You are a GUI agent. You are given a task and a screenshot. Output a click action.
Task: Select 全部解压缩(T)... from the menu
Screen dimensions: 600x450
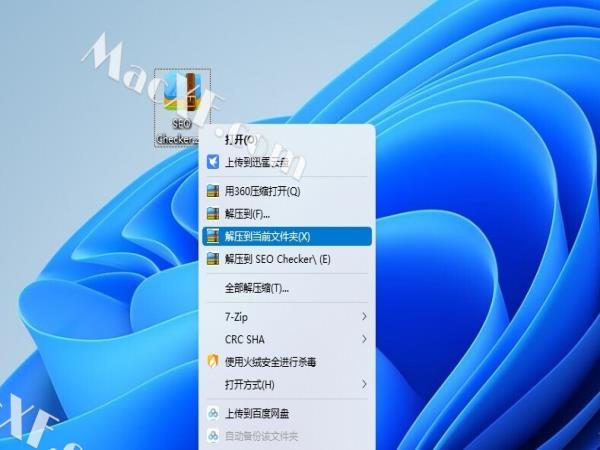tap(257, 288)
